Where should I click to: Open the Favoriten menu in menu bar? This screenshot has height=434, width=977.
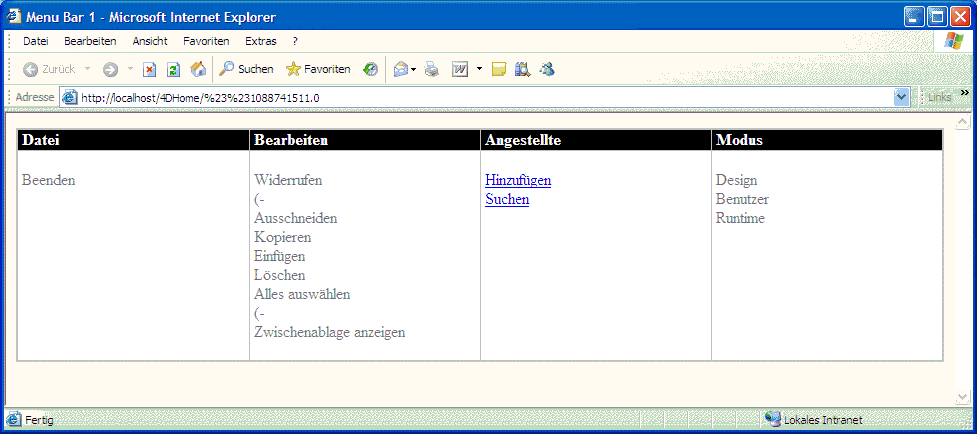206,41
